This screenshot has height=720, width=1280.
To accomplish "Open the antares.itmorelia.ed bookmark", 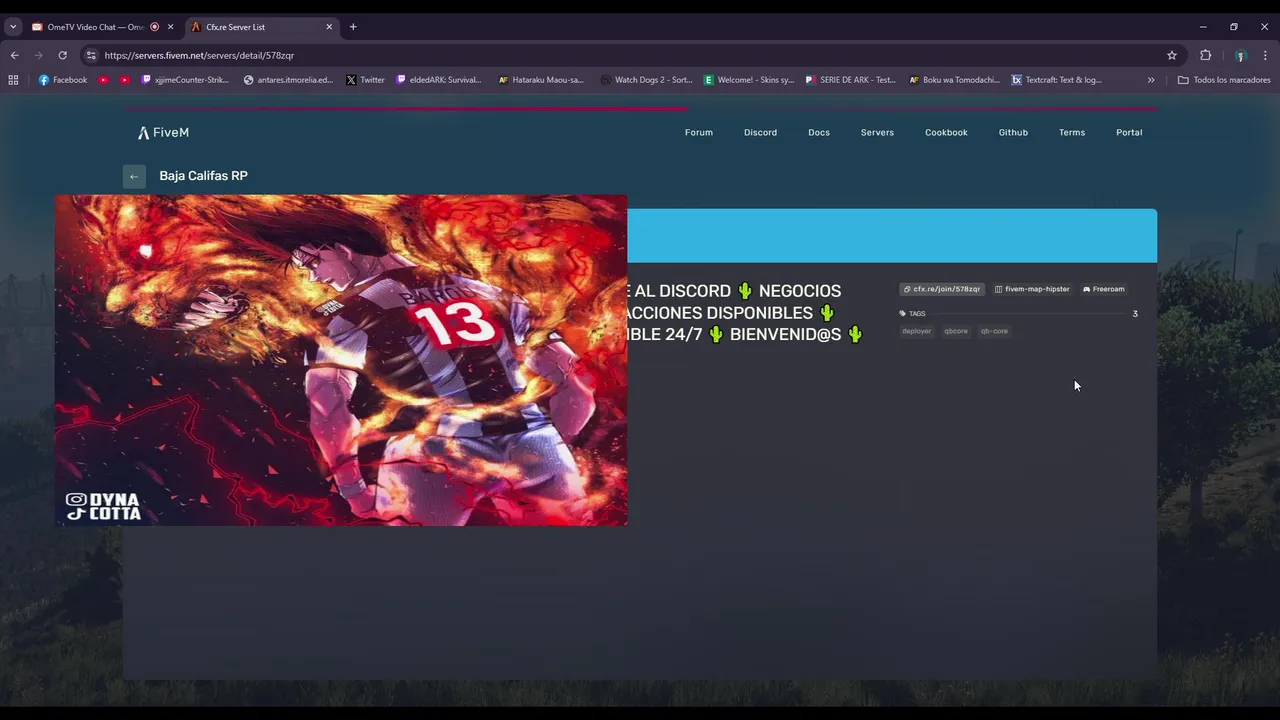I will 288,80.
